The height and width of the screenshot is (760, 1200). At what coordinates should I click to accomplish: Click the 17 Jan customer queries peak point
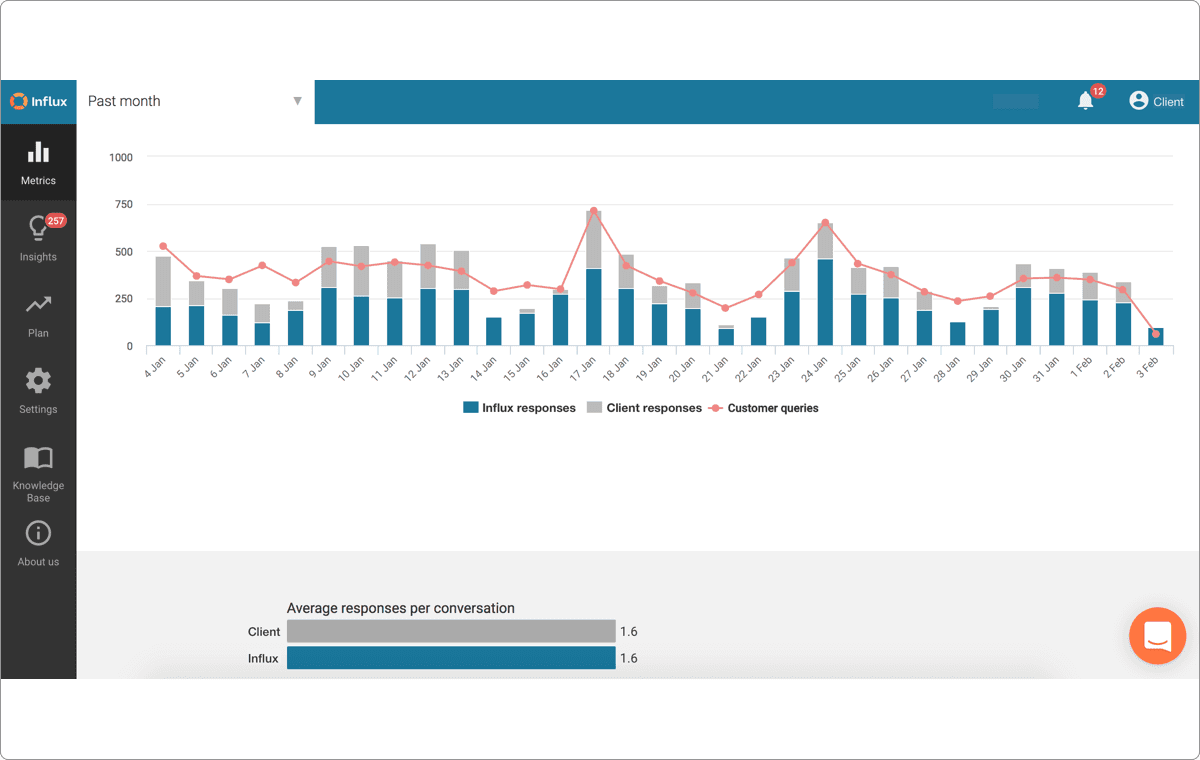coord(594,211)
